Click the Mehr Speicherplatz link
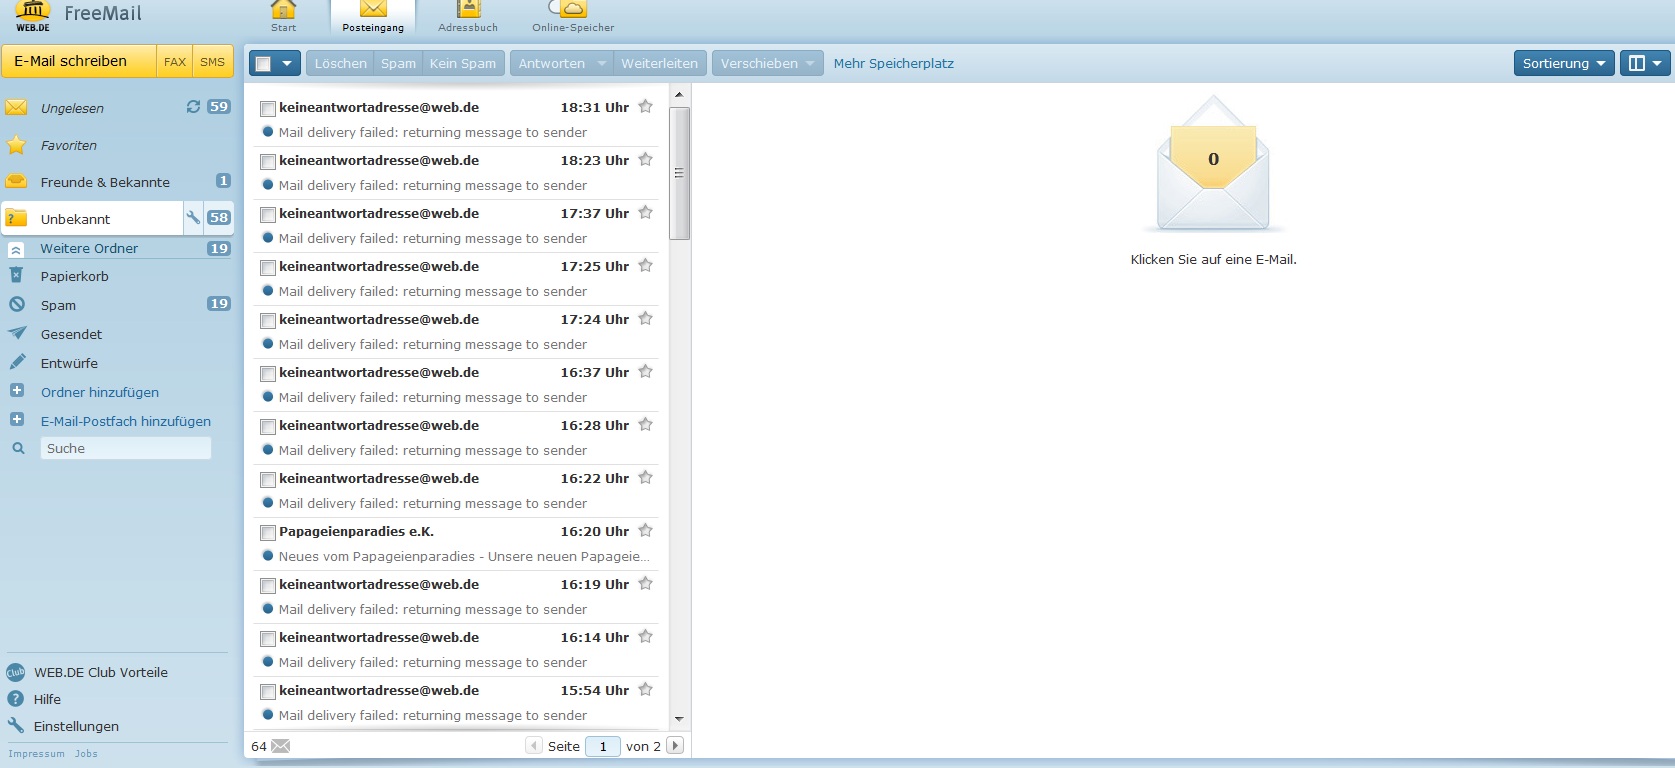This screenshot has height=768, width=1675. pos(893,63)
